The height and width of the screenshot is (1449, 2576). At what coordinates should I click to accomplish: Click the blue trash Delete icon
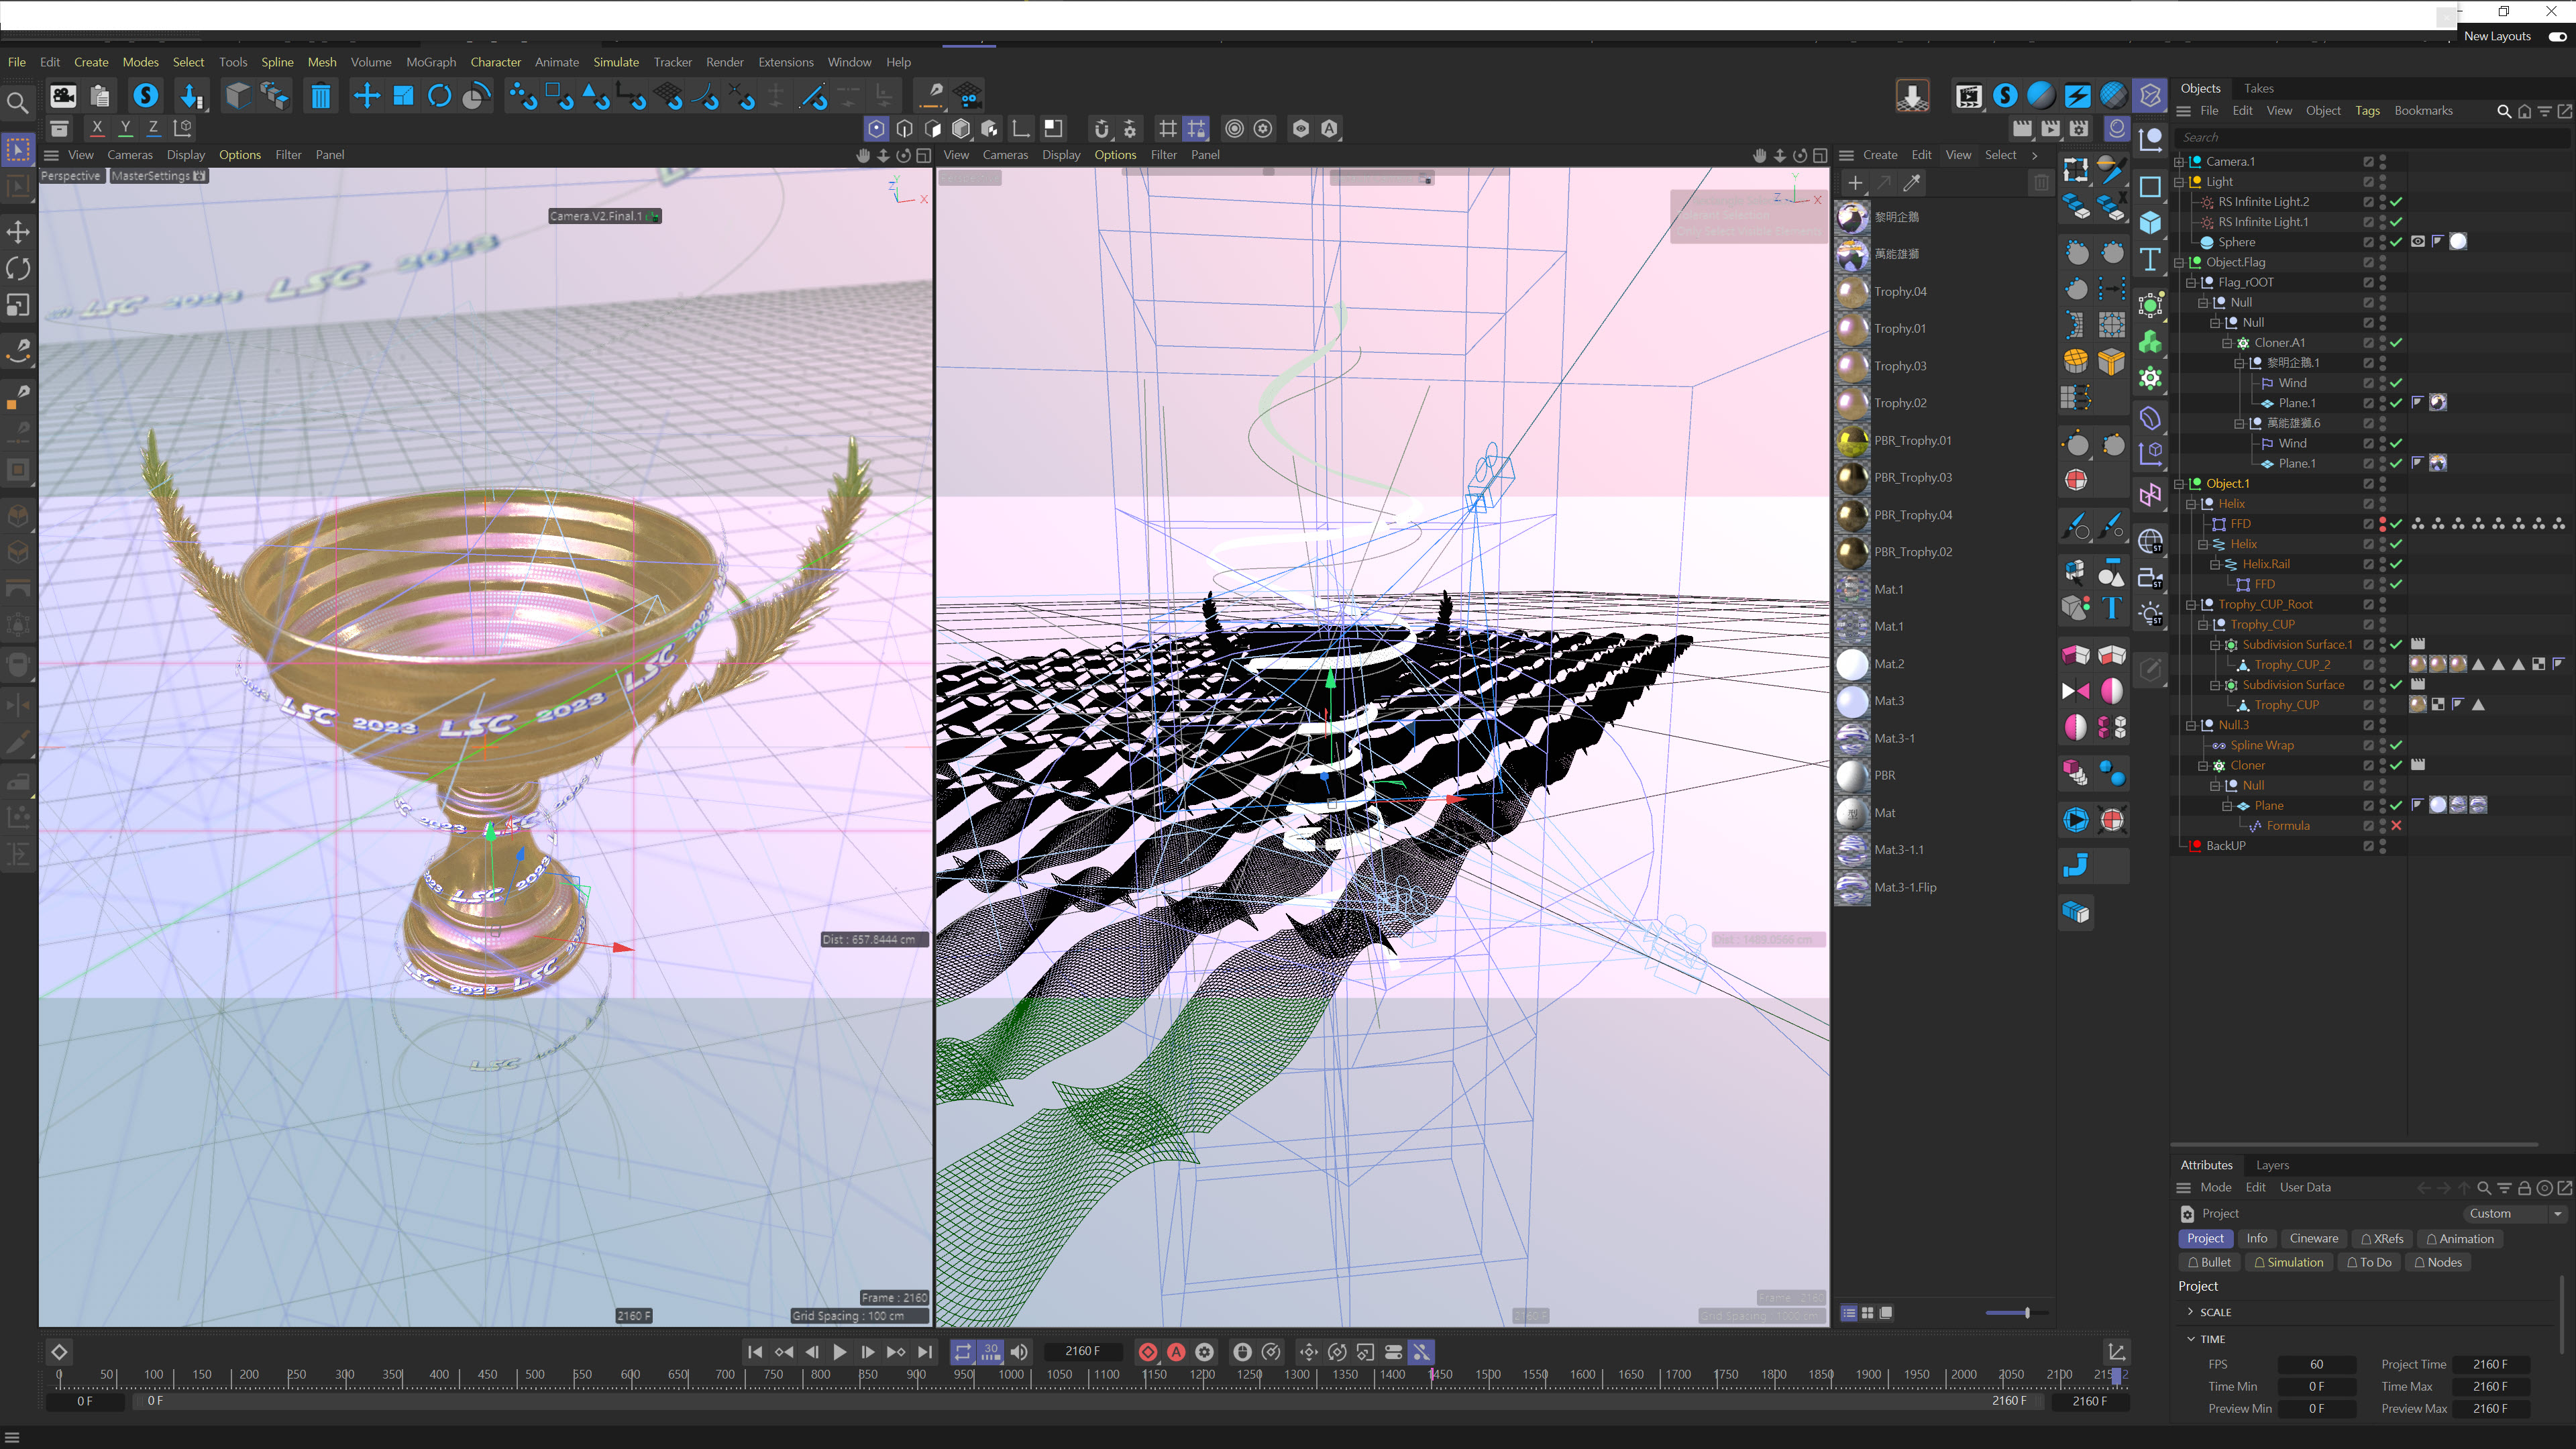(x=320, y=96)
